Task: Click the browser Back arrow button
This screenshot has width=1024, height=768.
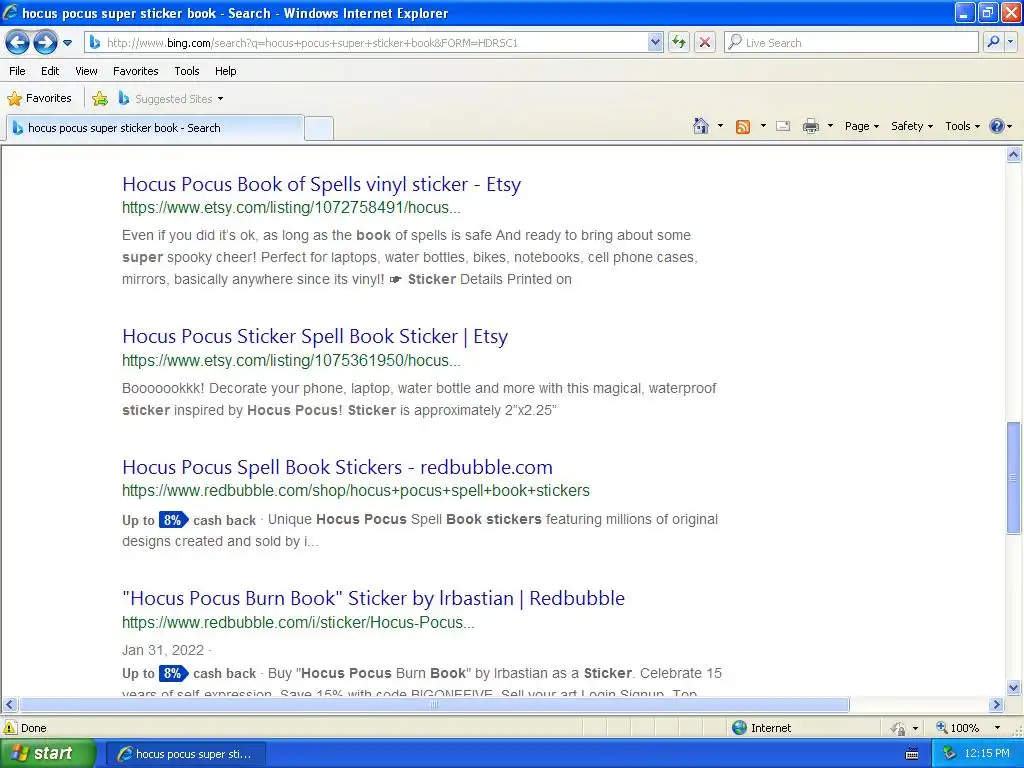Action: pyautogui.click(x=18, y=43)
